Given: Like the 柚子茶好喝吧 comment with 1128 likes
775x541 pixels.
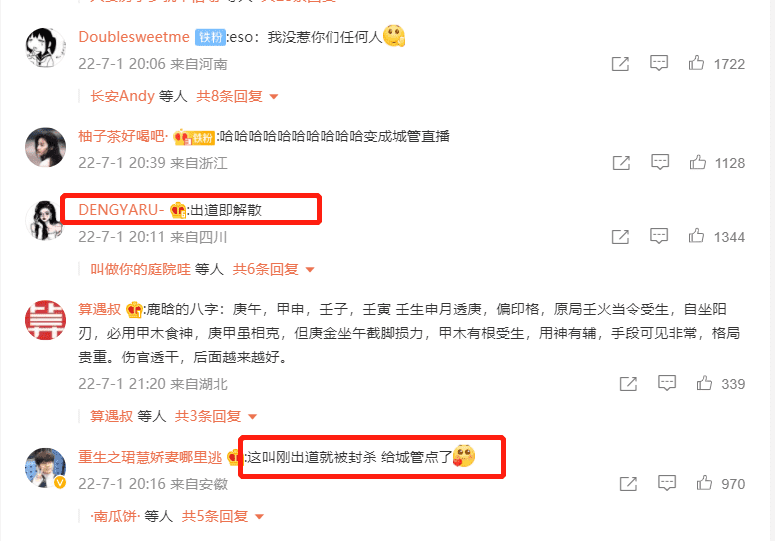Looking at the screenshot, I should [697, 162].
